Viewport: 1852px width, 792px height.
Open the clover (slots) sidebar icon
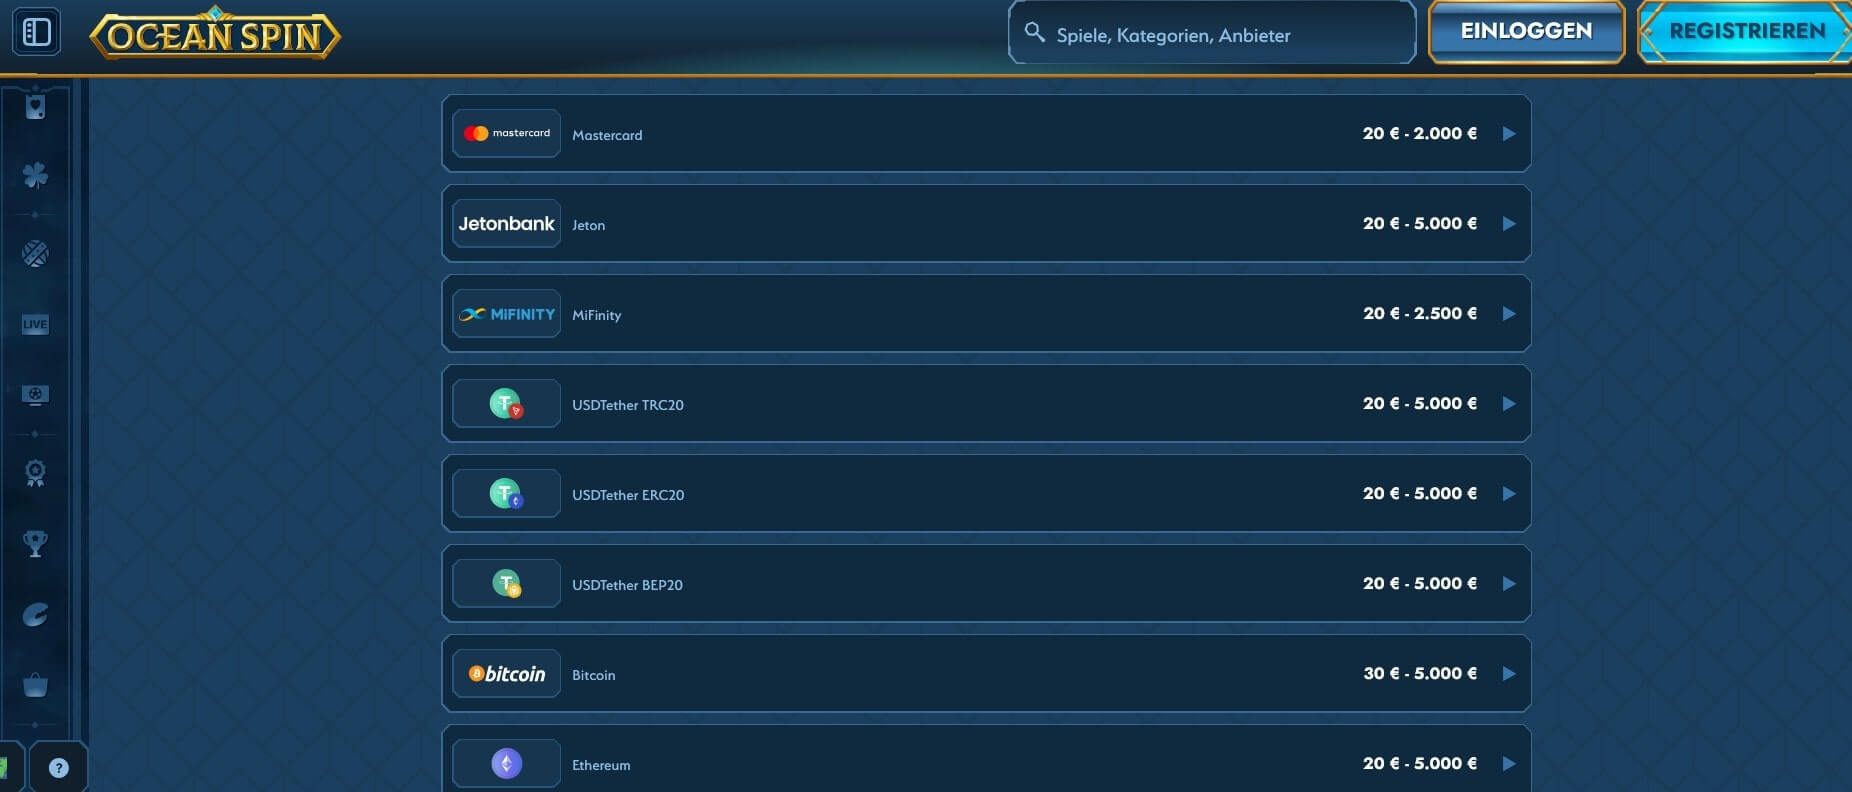[x=35, y=176]
